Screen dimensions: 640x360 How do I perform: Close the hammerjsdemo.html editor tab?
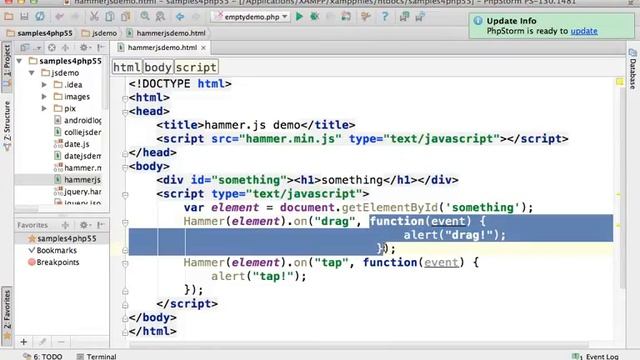coord(203,48)
